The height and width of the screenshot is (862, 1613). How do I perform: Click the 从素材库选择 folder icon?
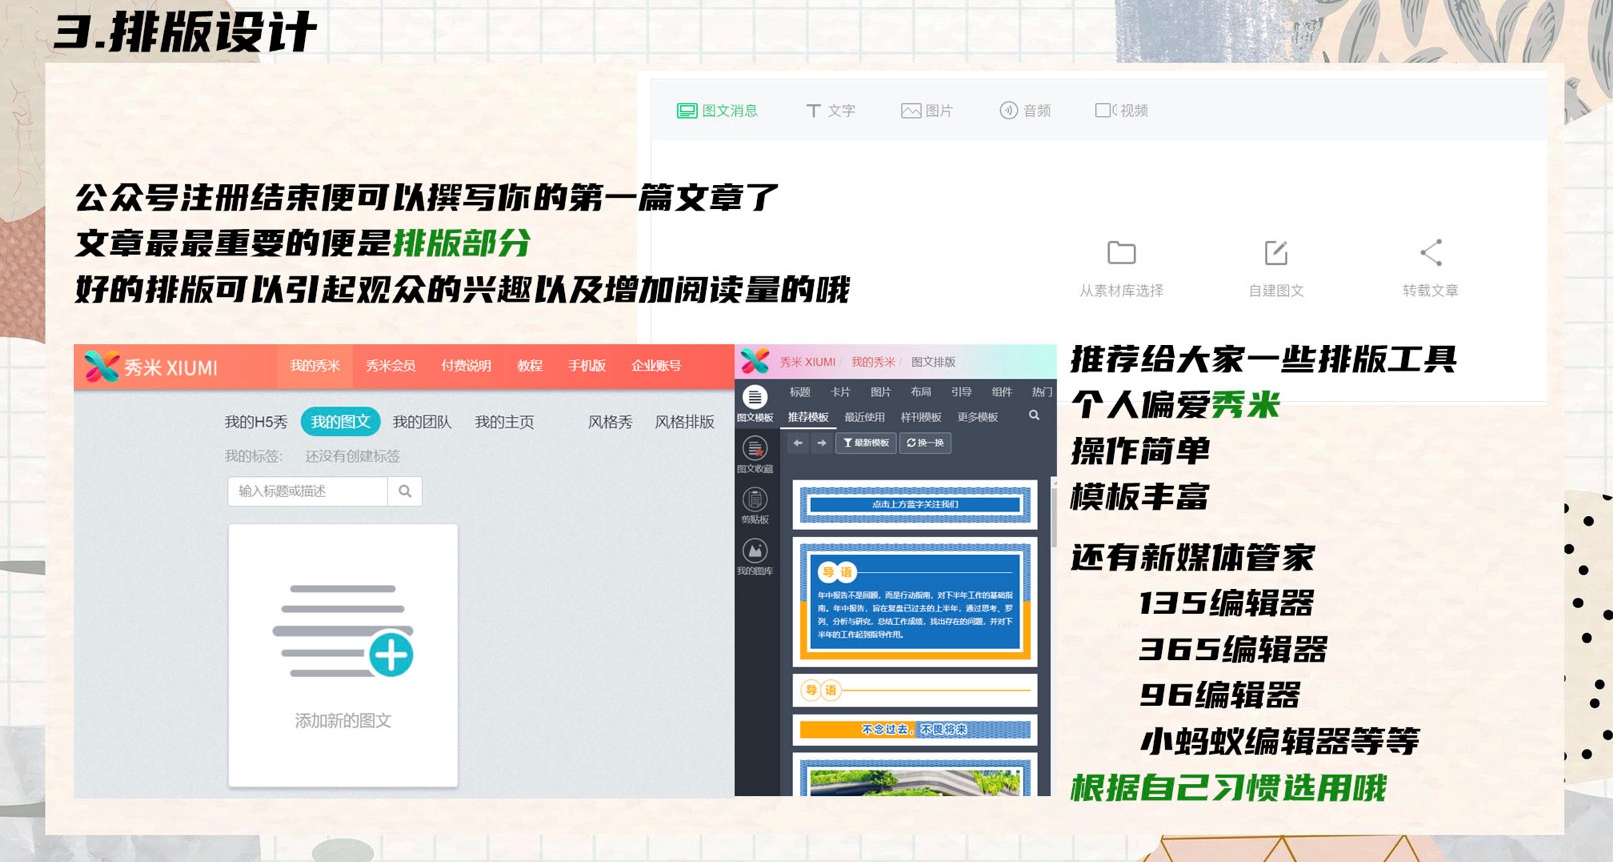click(x=1121, y=253)
